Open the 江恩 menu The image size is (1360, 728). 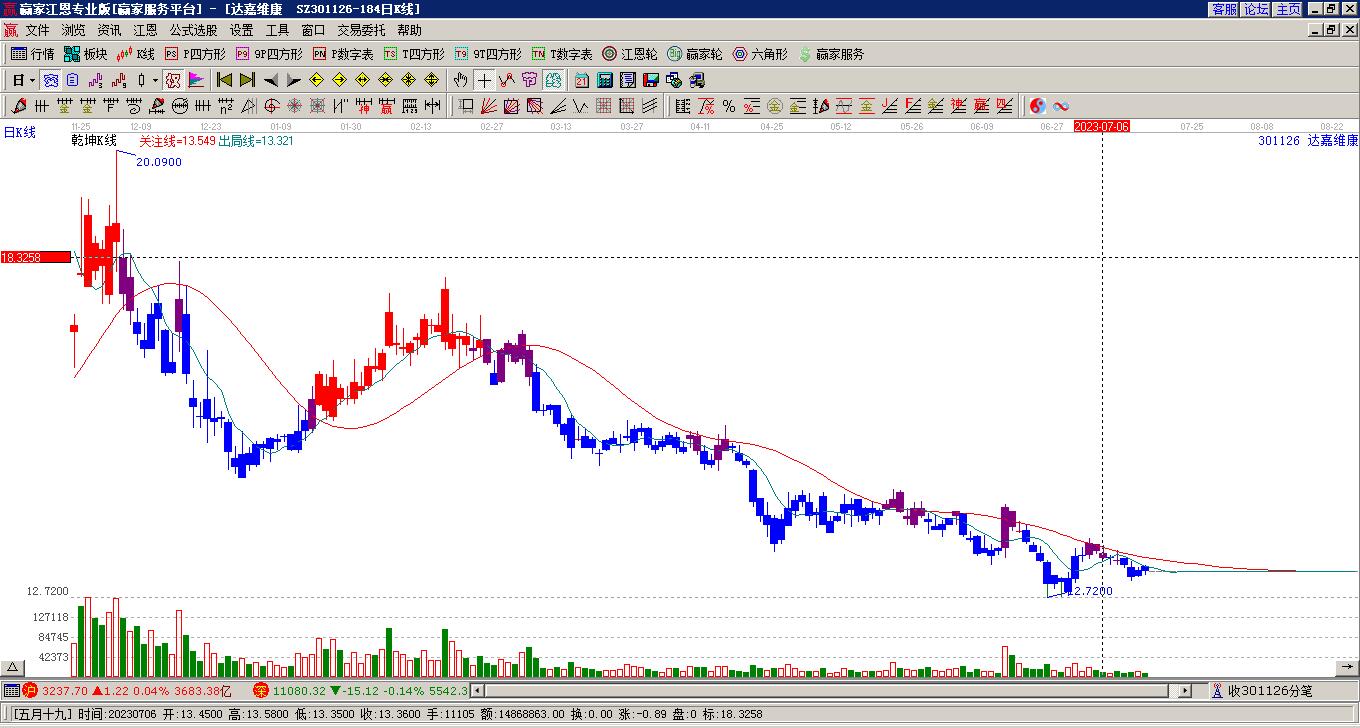point(145,31)
